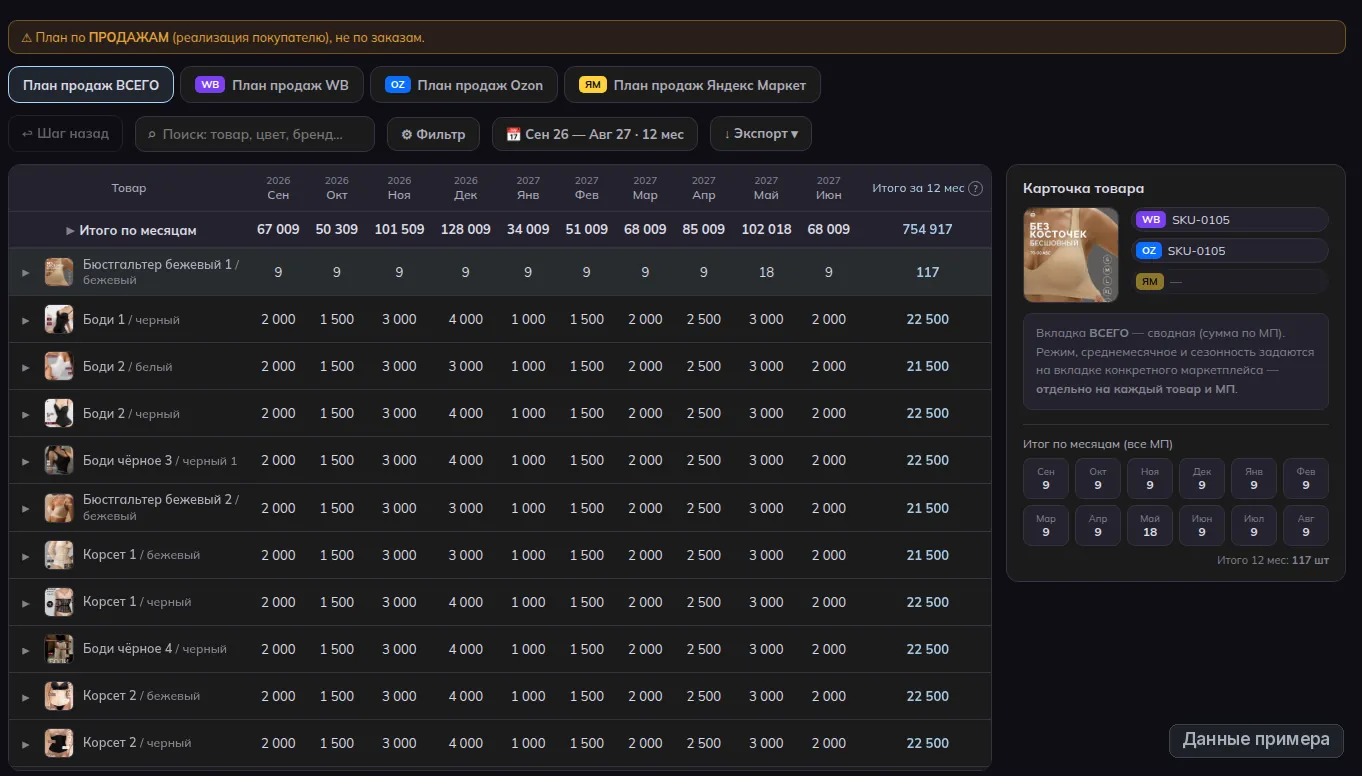Click the thumbnail of Корсет 1 / бежевый
The height and width of the screenshot is (776, 1362).
(59, 555)
